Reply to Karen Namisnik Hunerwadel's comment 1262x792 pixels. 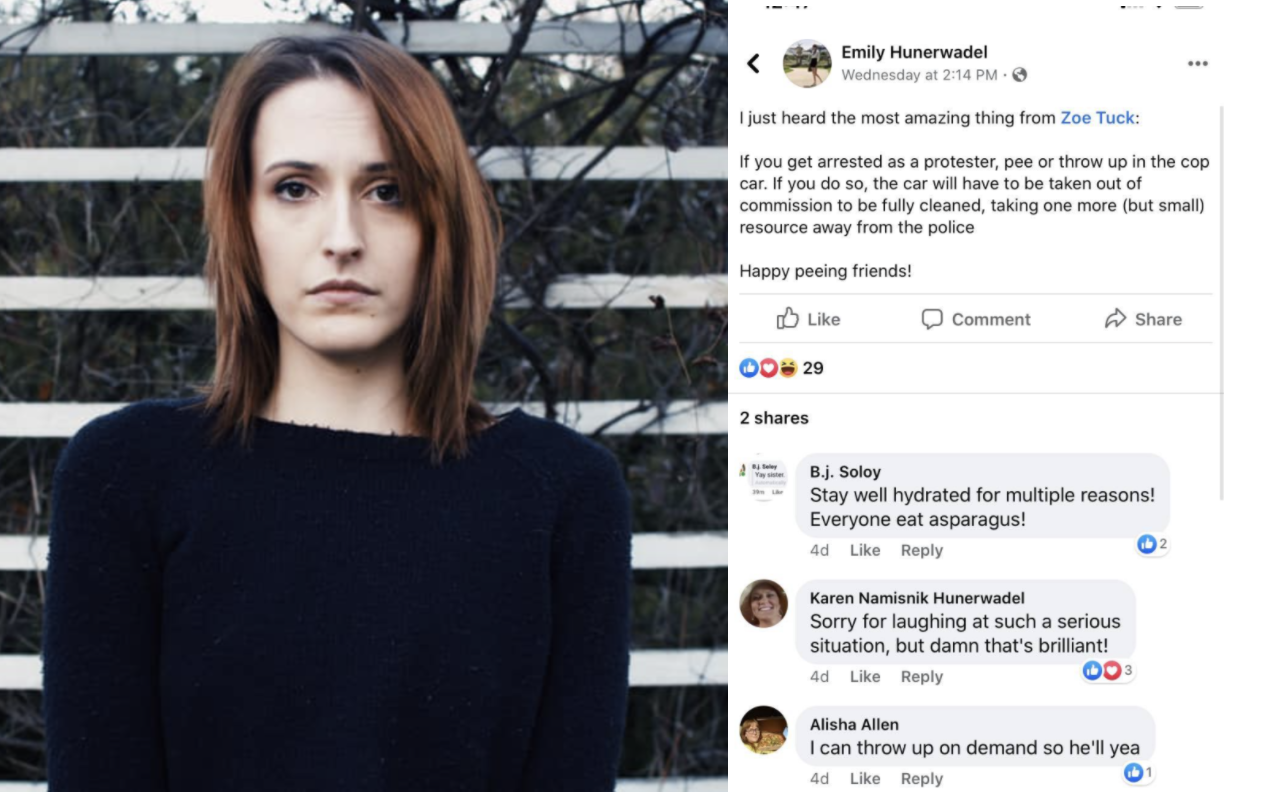(x=921, y=677)
